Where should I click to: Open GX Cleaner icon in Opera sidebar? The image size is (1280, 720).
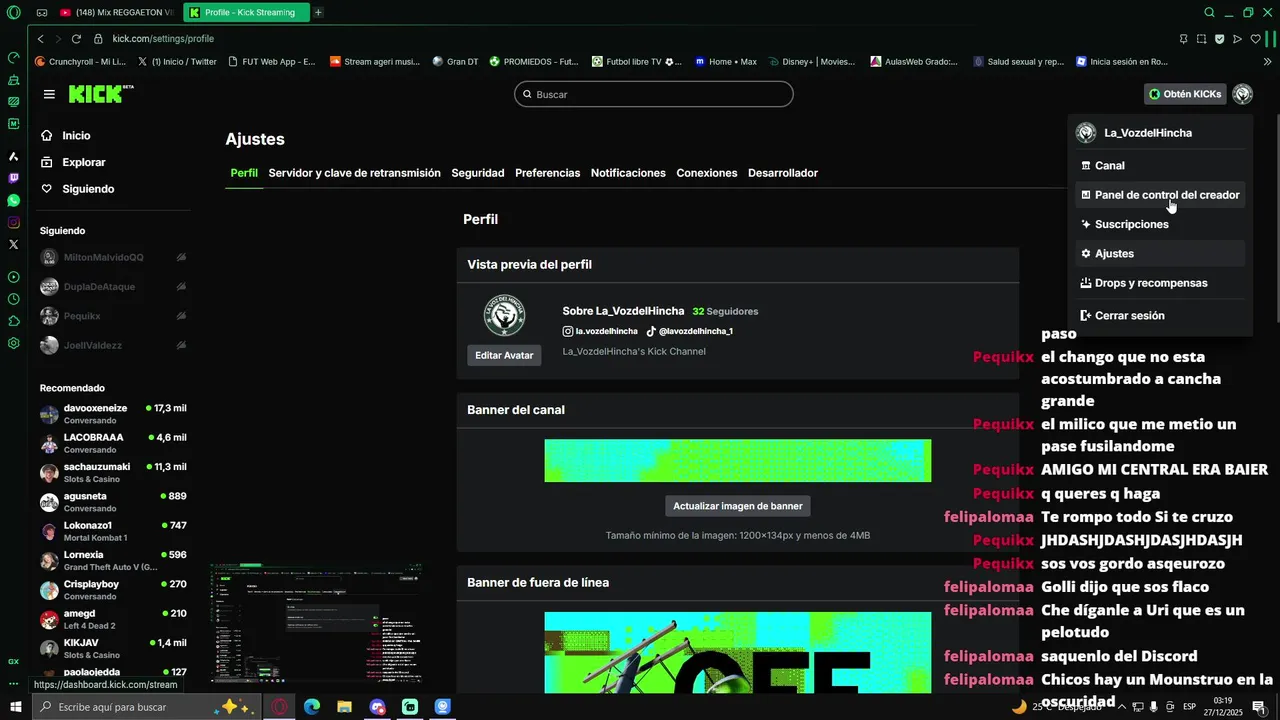tap(14, 79)
